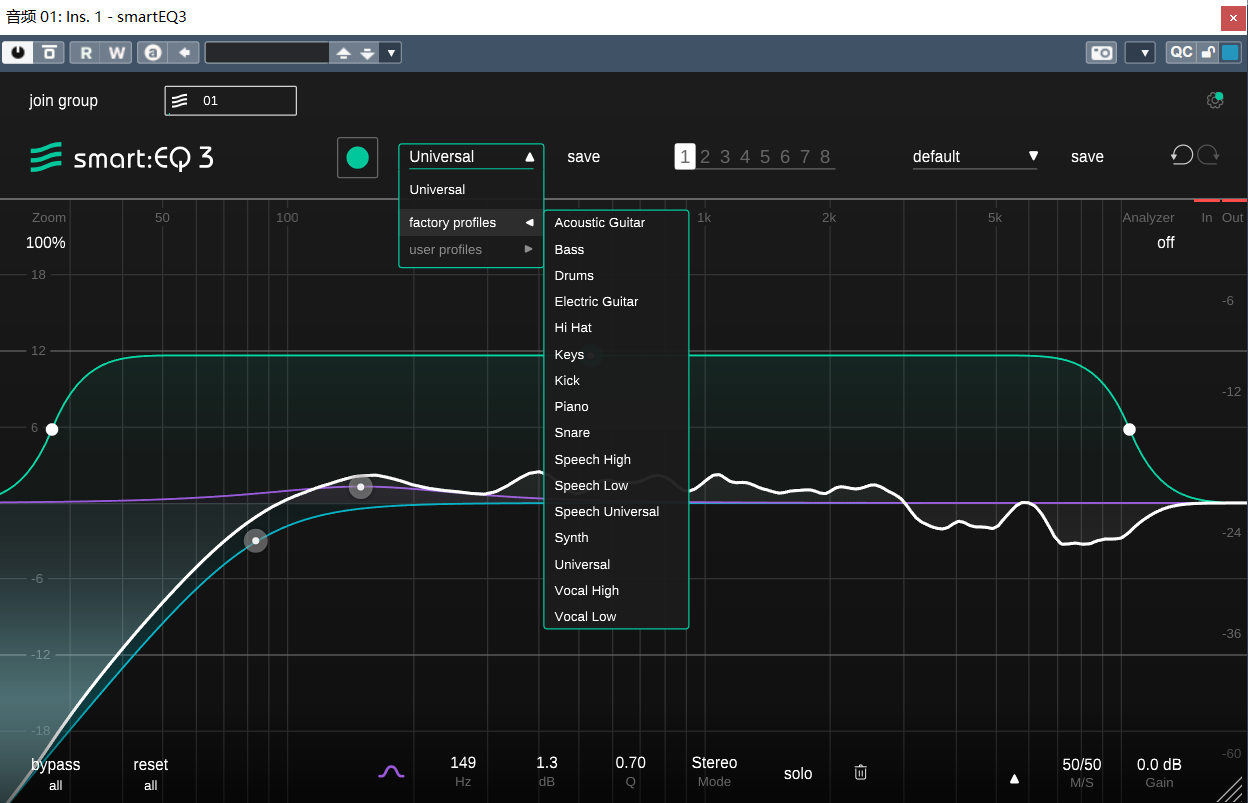Image resolution: width=1248 pixels, height=803 pixels.
Task: Open the Stereo Mode selector
Action: point(714,772)
